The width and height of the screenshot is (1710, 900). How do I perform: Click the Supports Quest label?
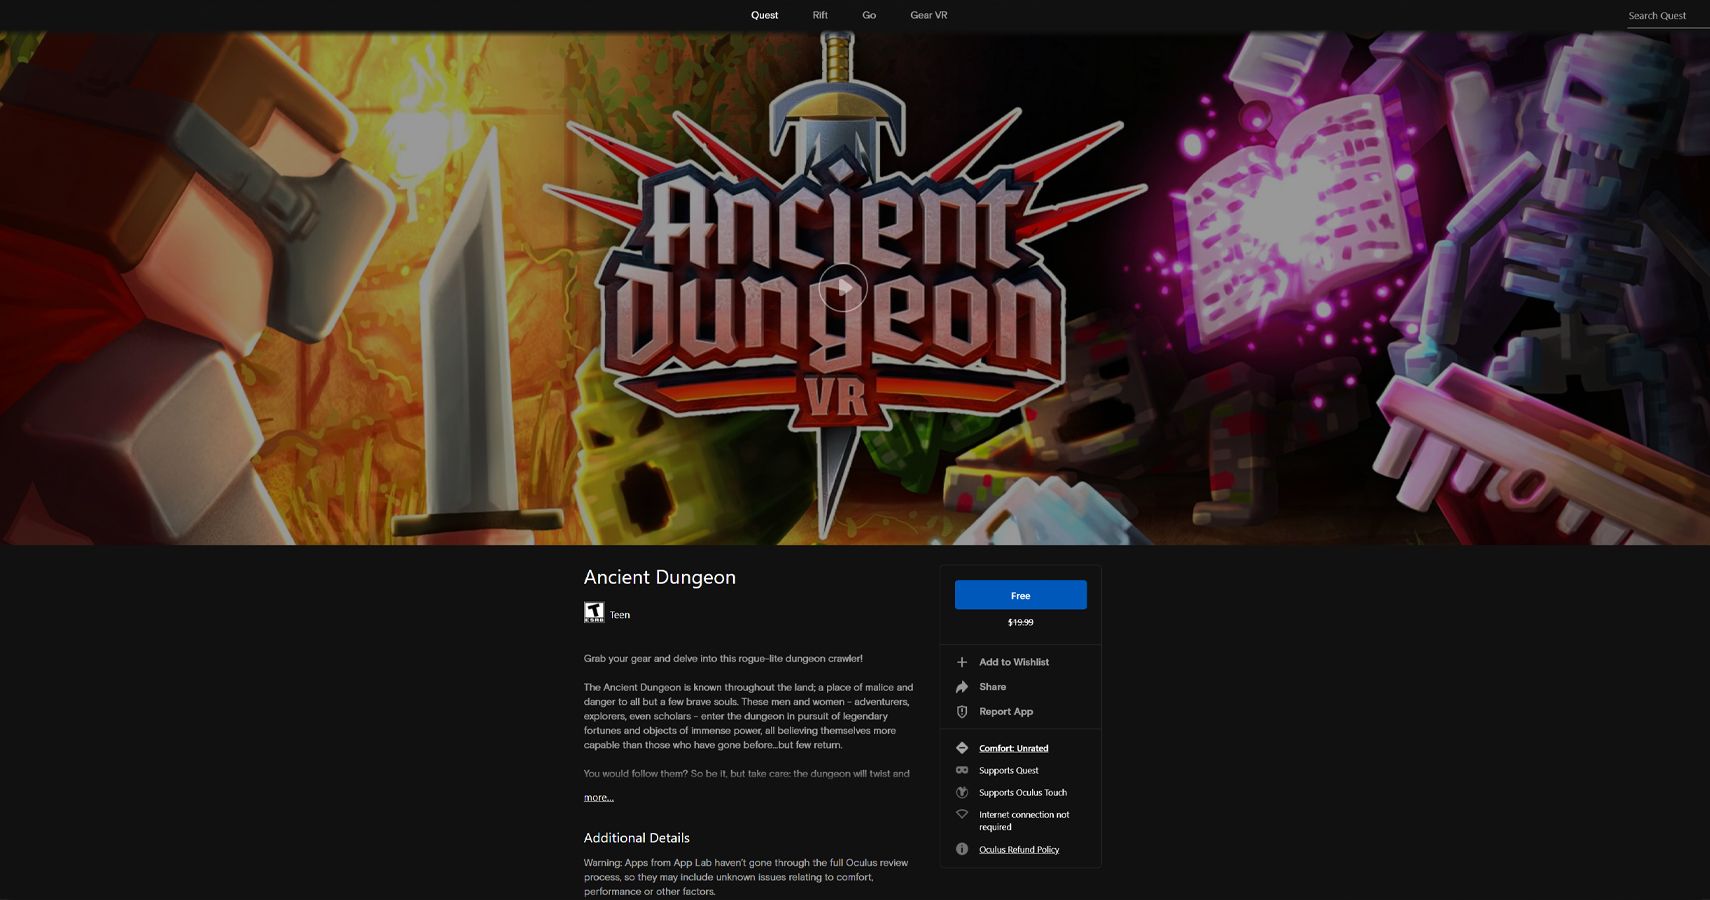click(x=1009, y=770)
